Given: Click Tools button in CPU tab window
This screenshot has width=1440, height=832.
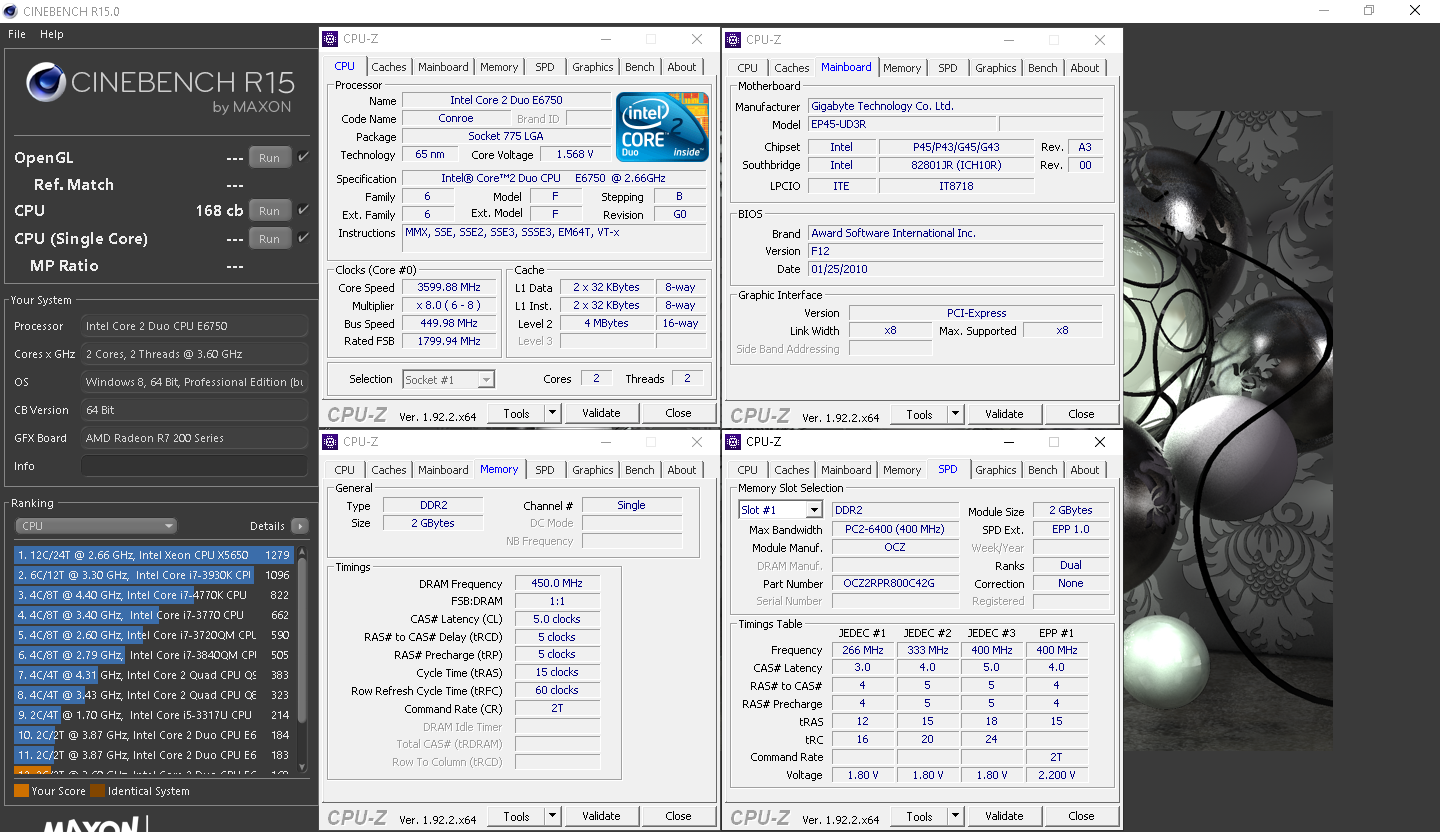Looking at the screenshot, I should 516,413.
